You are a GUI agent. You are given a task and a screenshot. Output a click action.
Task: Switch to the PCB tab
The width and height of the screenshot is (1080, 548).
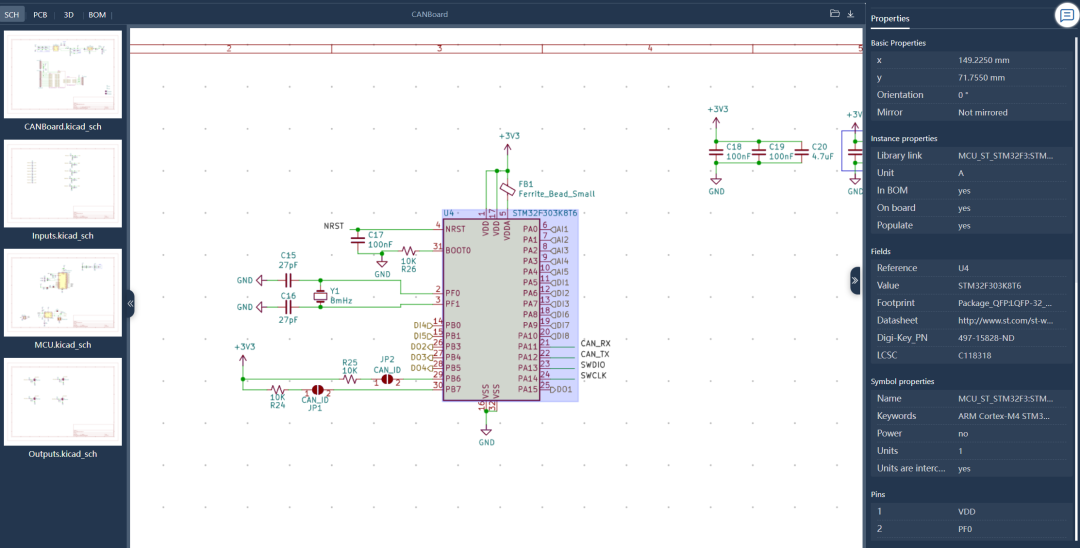tap(40, 15)
